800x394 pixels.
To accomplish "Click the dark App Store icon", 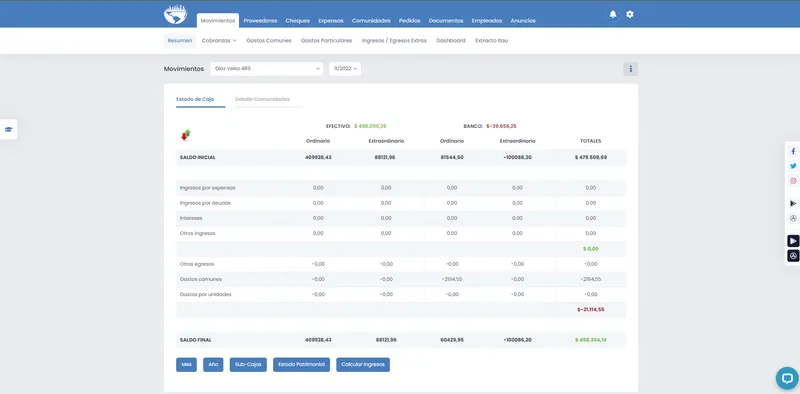I will click(793, 256).
